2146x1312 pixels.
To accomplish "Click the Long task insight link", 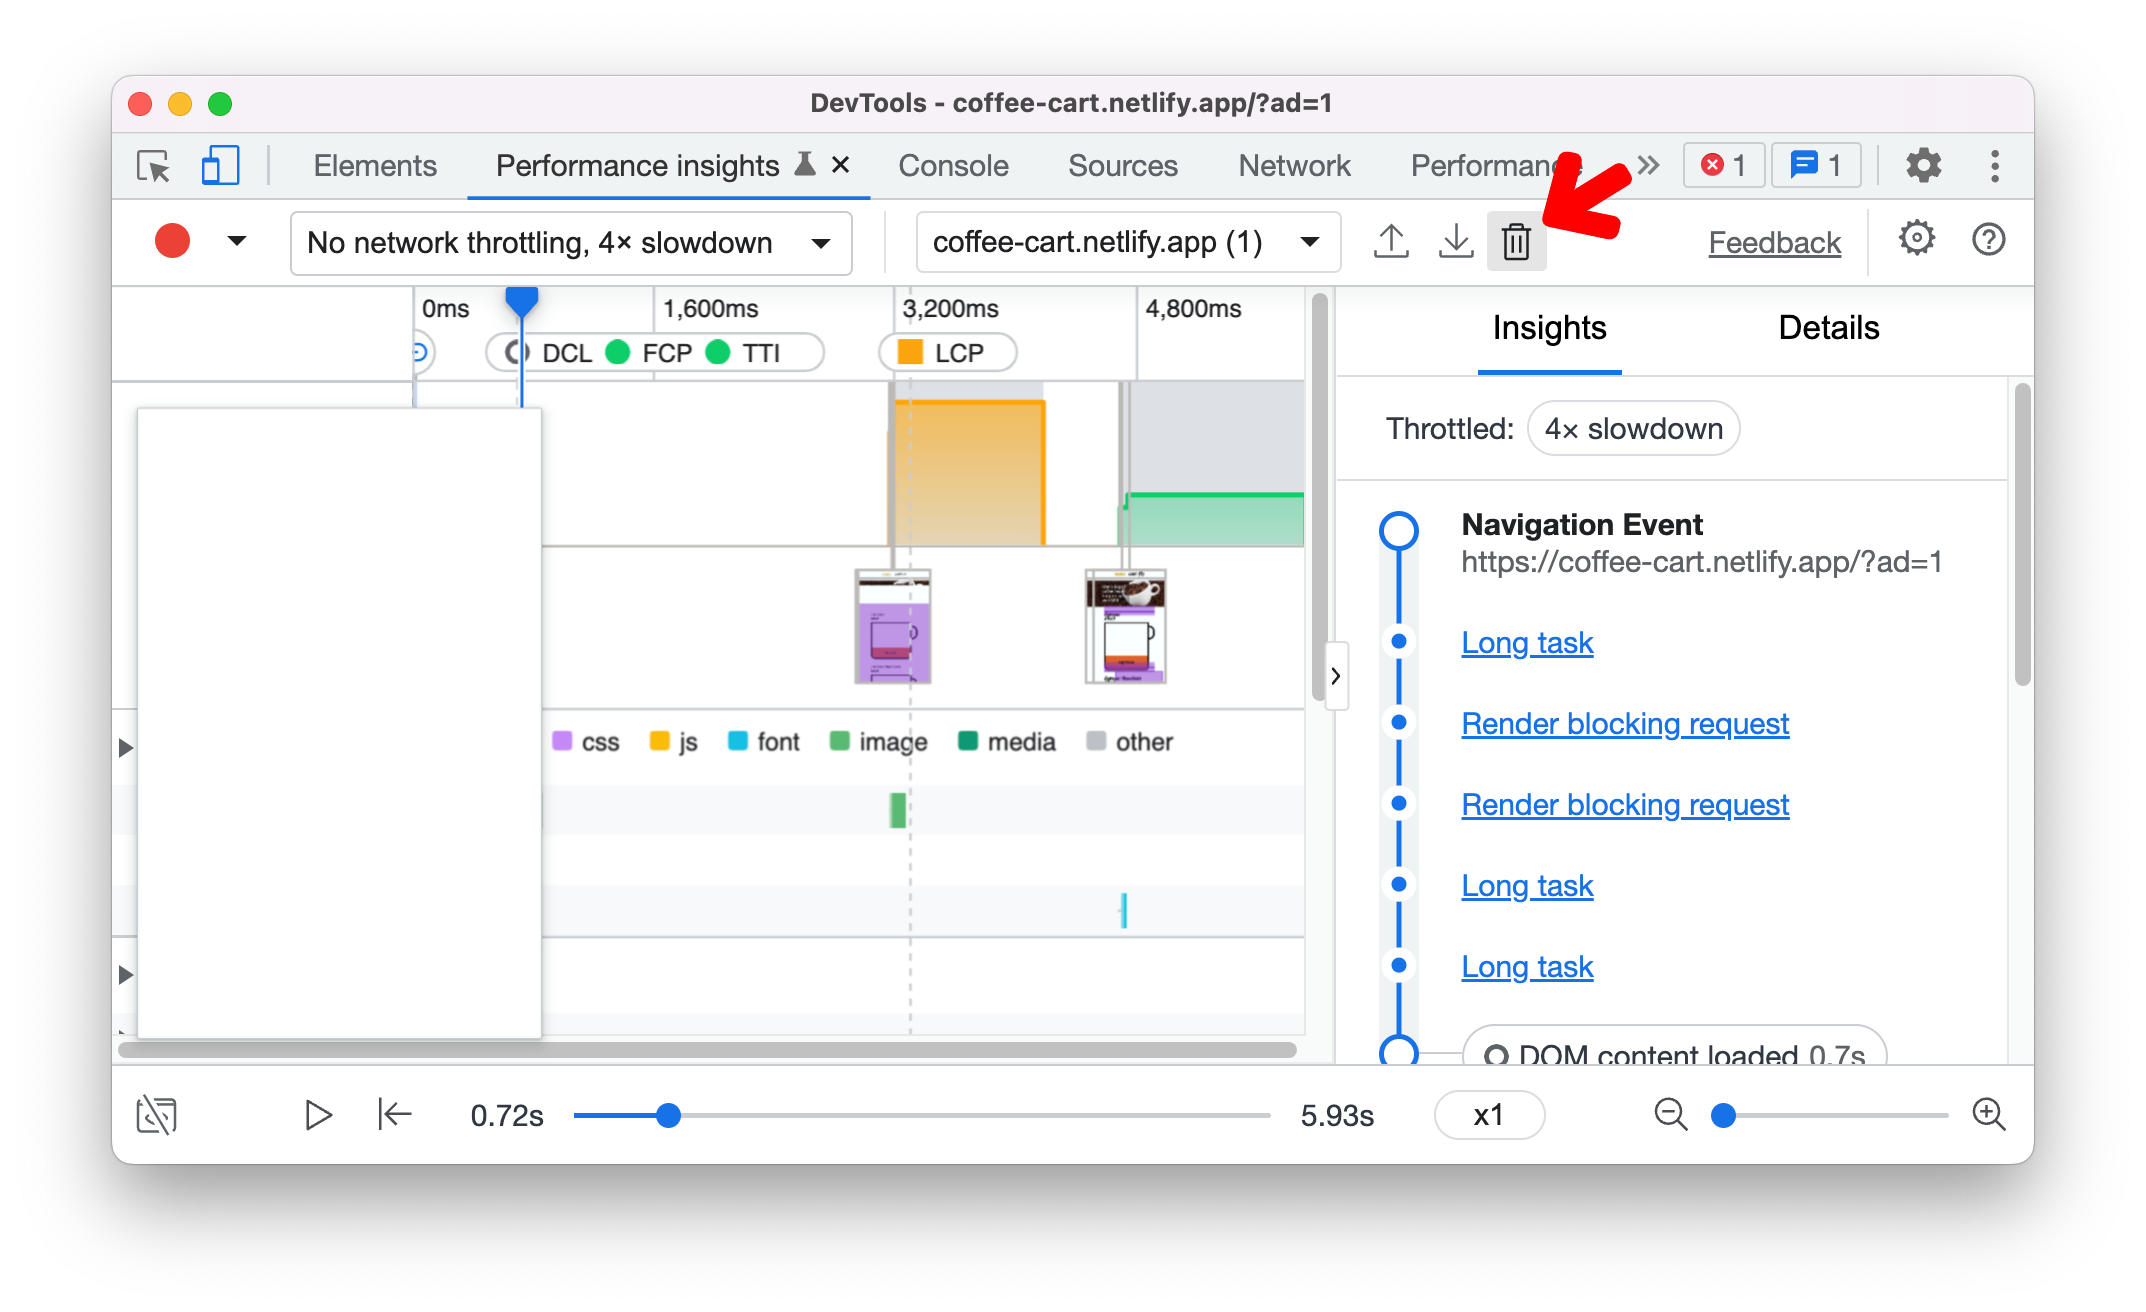I will [x=1527, y=642].
